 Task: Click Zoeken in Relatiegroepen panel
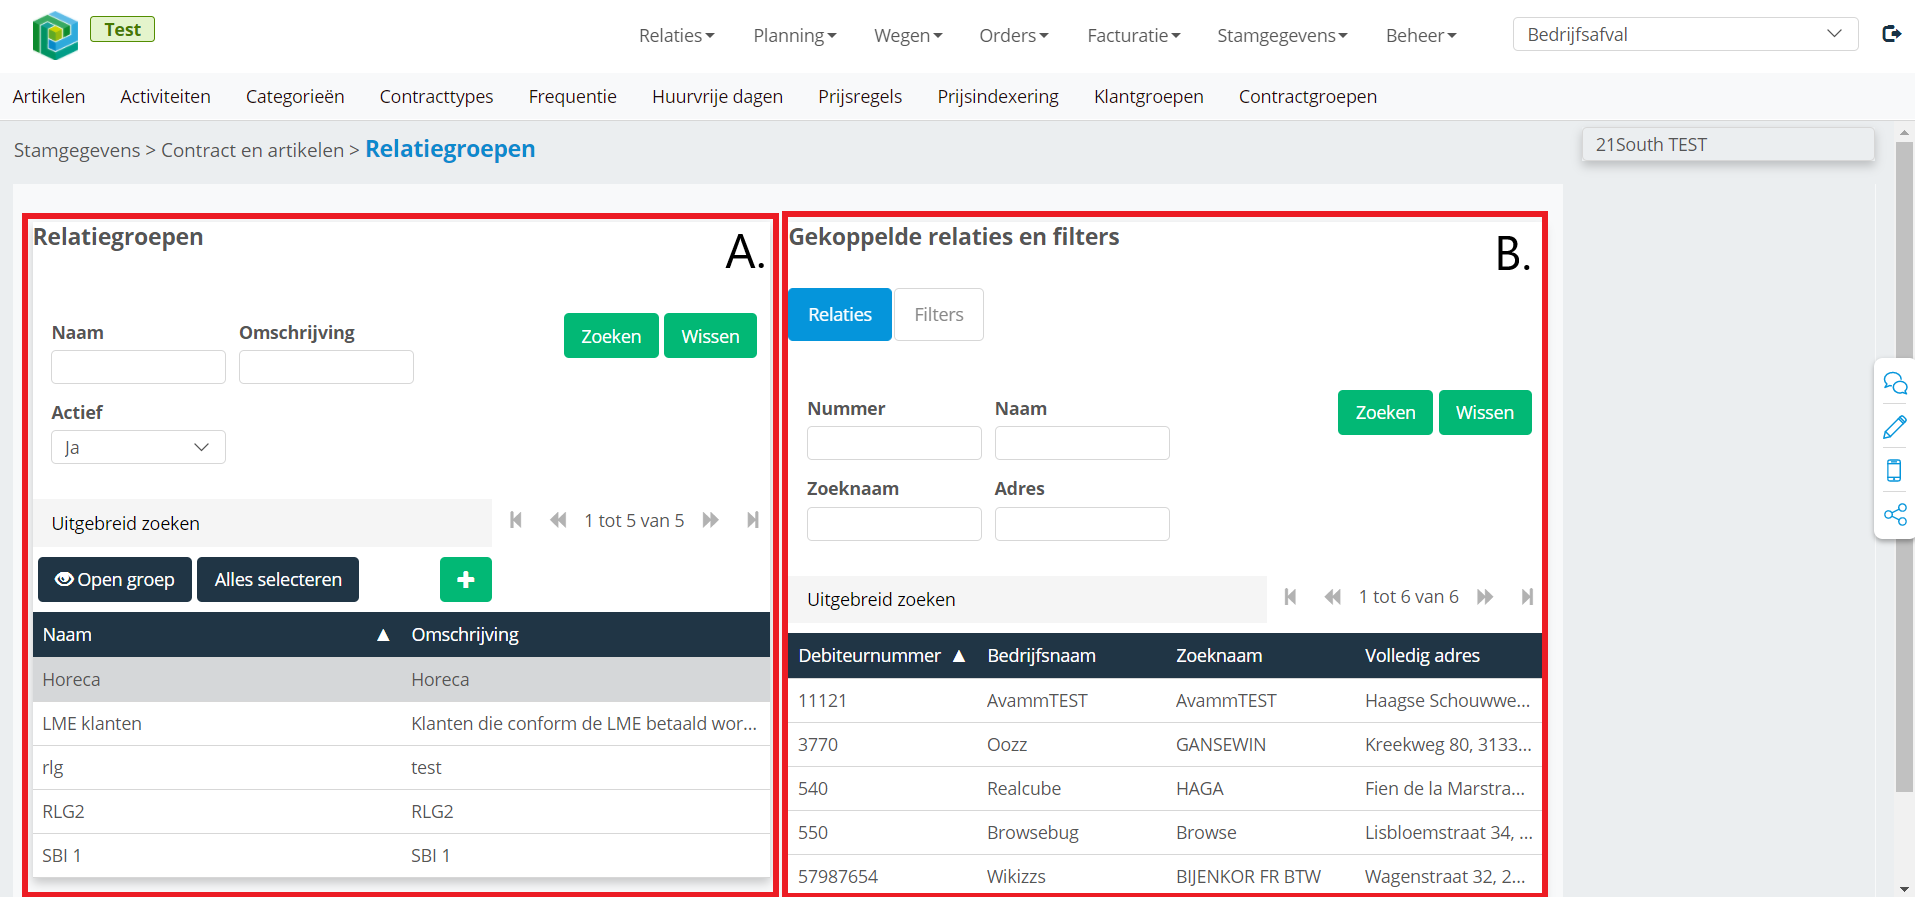click(x=611, y=336)
